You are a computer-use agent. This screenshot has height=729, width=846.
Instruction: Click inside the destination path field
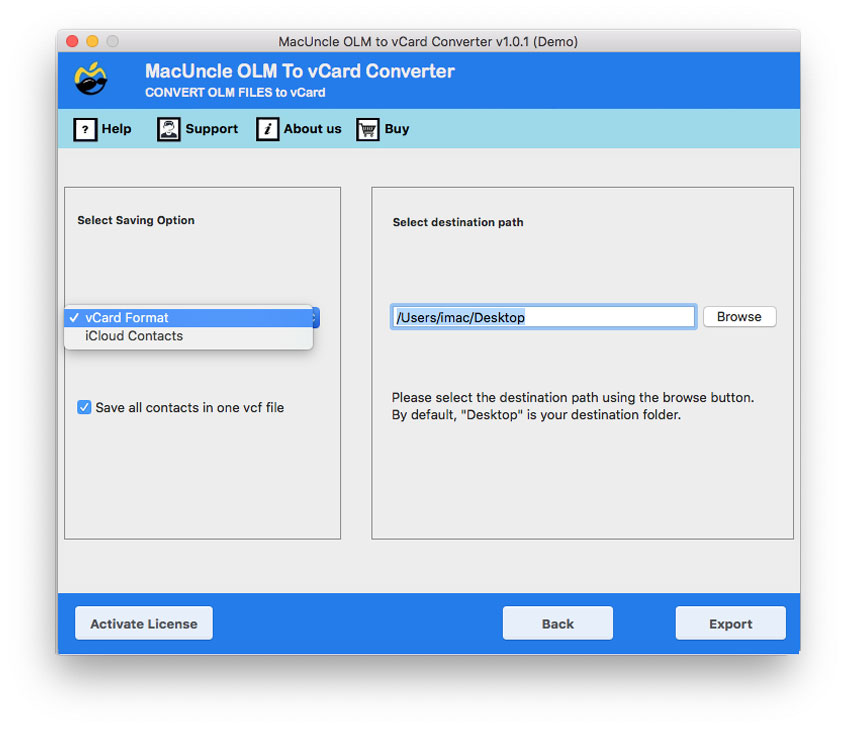pyautogui.click(x=543, y=316)
